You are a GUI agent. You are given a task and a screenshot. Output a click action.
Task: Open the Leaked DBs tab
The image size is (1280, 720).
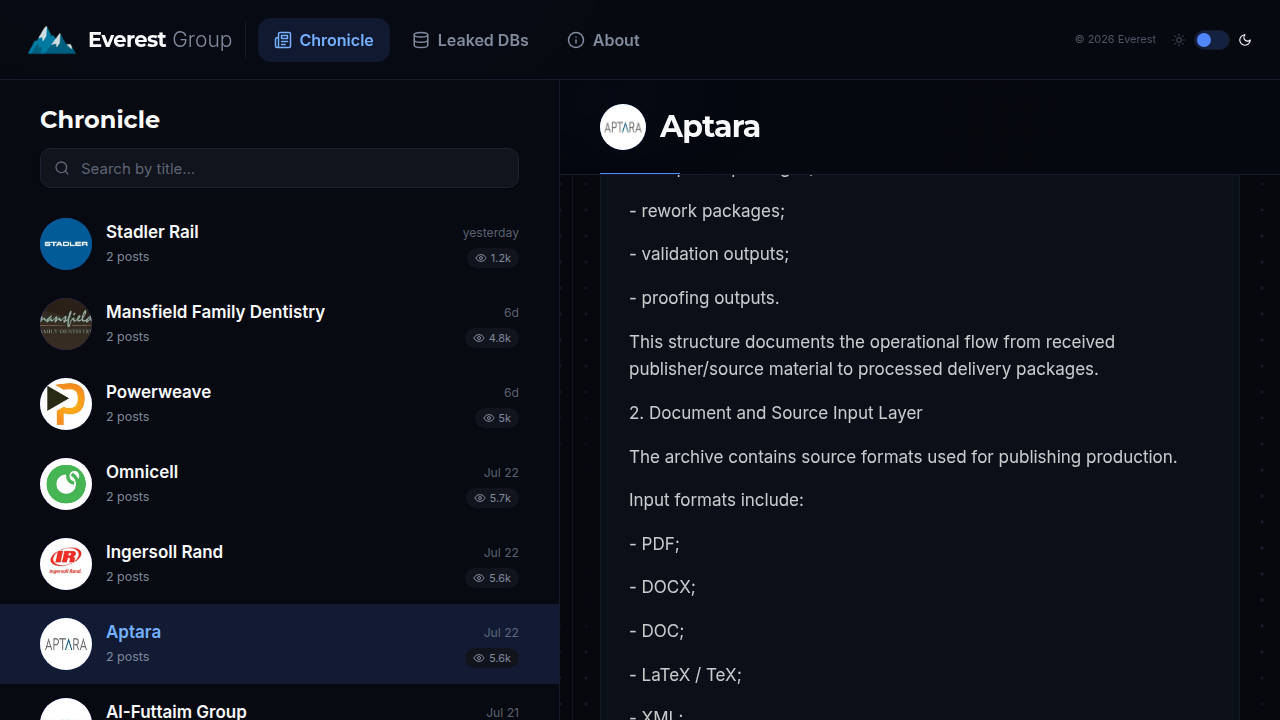(471, 40)
